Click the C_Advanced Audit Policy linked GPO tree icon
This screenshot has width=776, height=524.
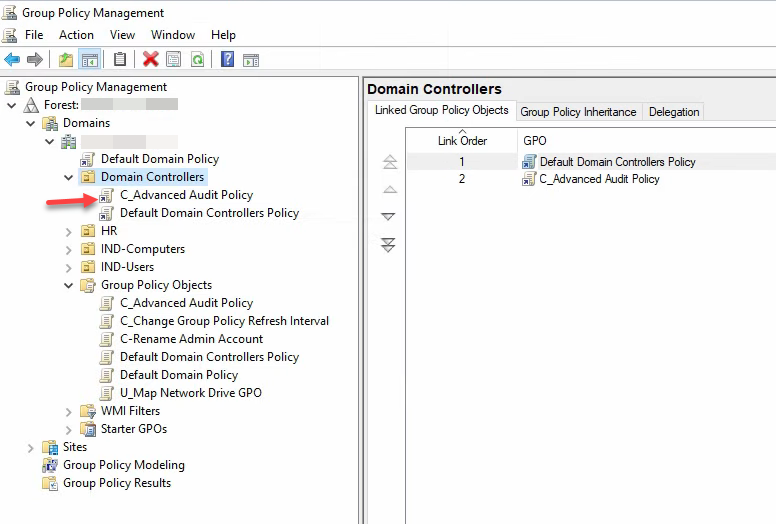coord(107,195)
